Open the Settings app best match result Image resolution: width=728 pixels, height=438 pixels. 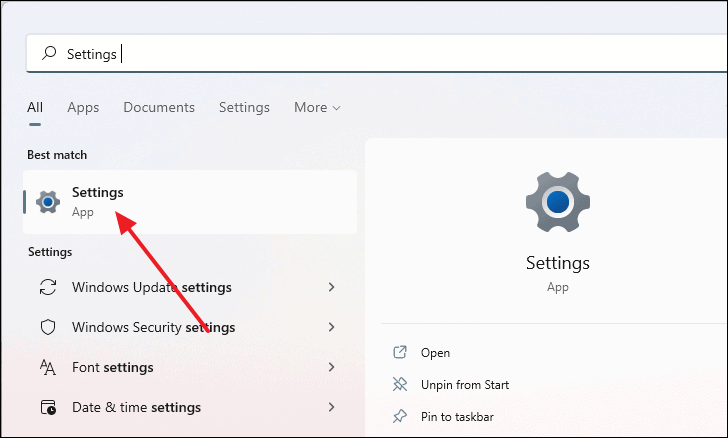click(x=190, y=202)
